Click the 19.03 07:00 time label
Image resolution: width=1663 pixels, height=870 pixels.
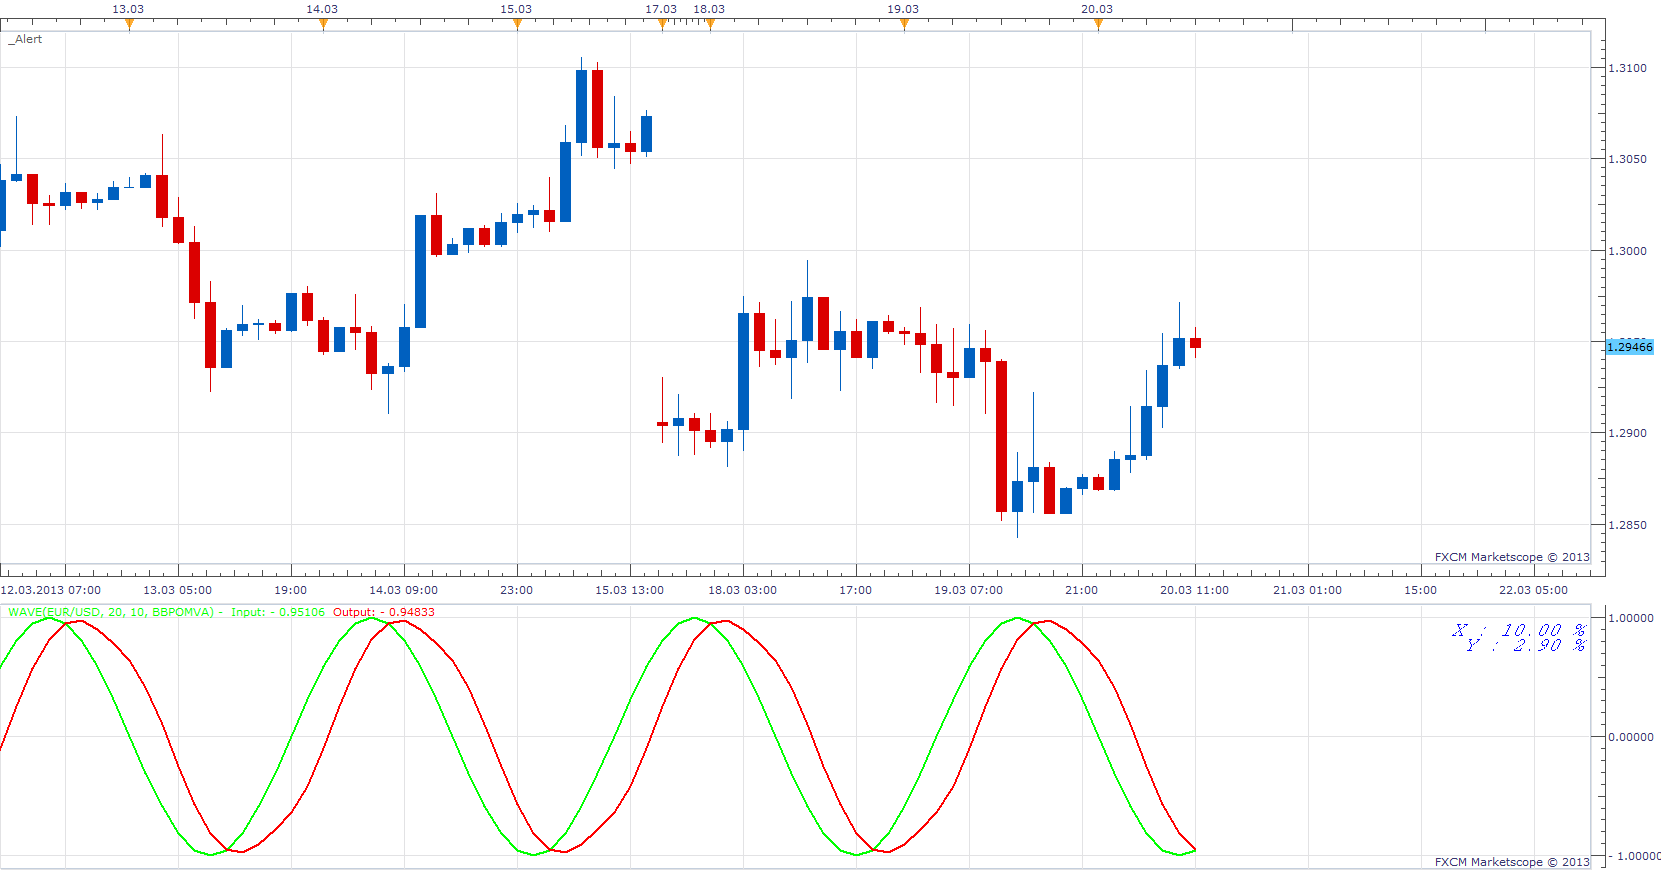click(x=968, y=590)
